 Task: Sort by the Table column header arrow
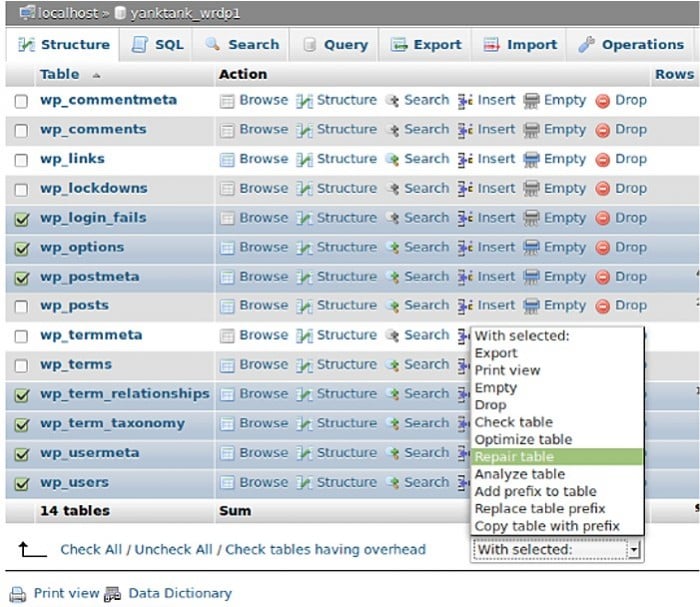click(x=96, y=76)
